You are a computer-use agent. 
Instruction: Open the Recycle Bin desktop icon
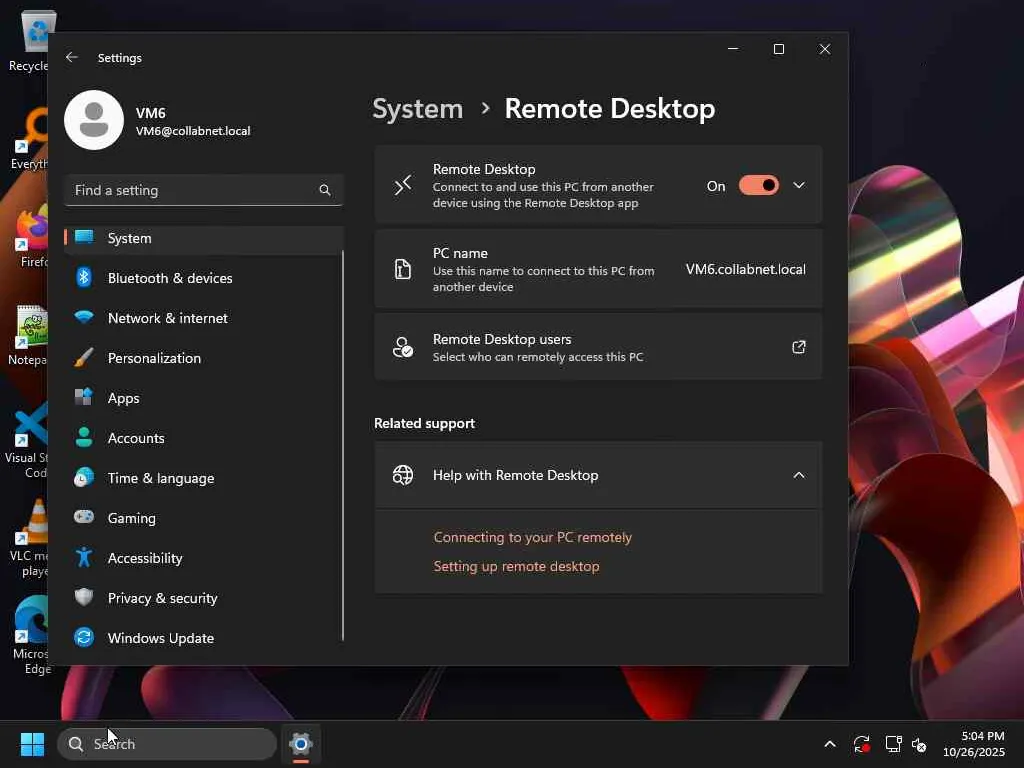click(x=29, y=40)
